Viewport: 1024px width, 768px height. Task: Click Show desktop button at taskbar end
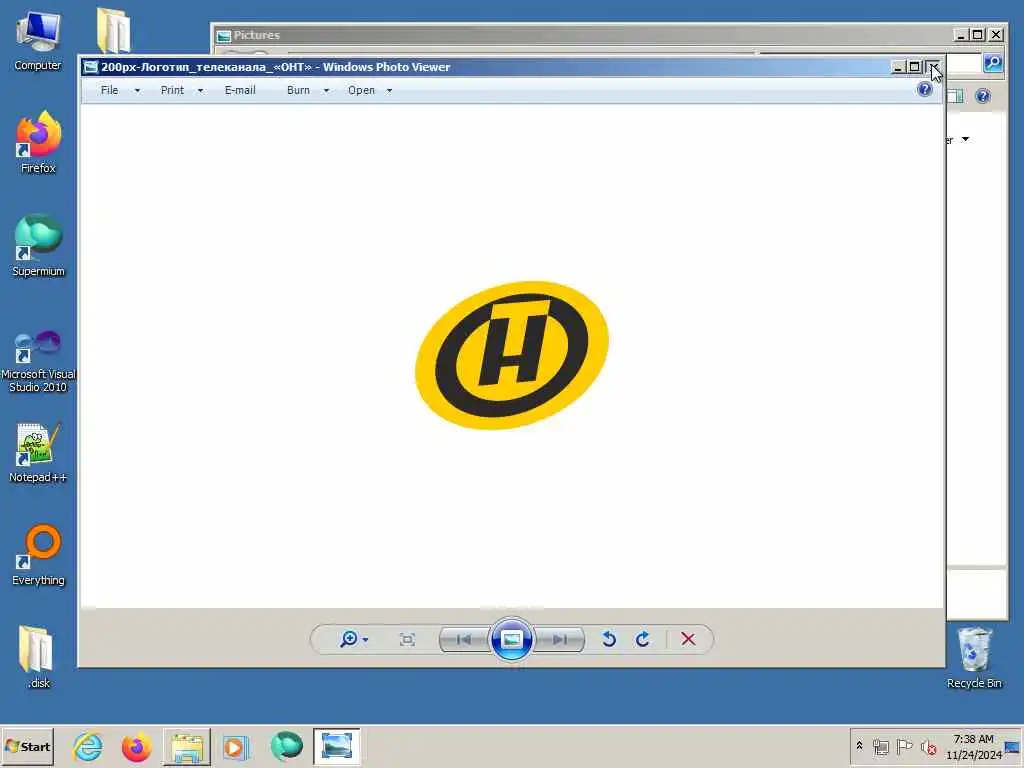pos(1013,746)
